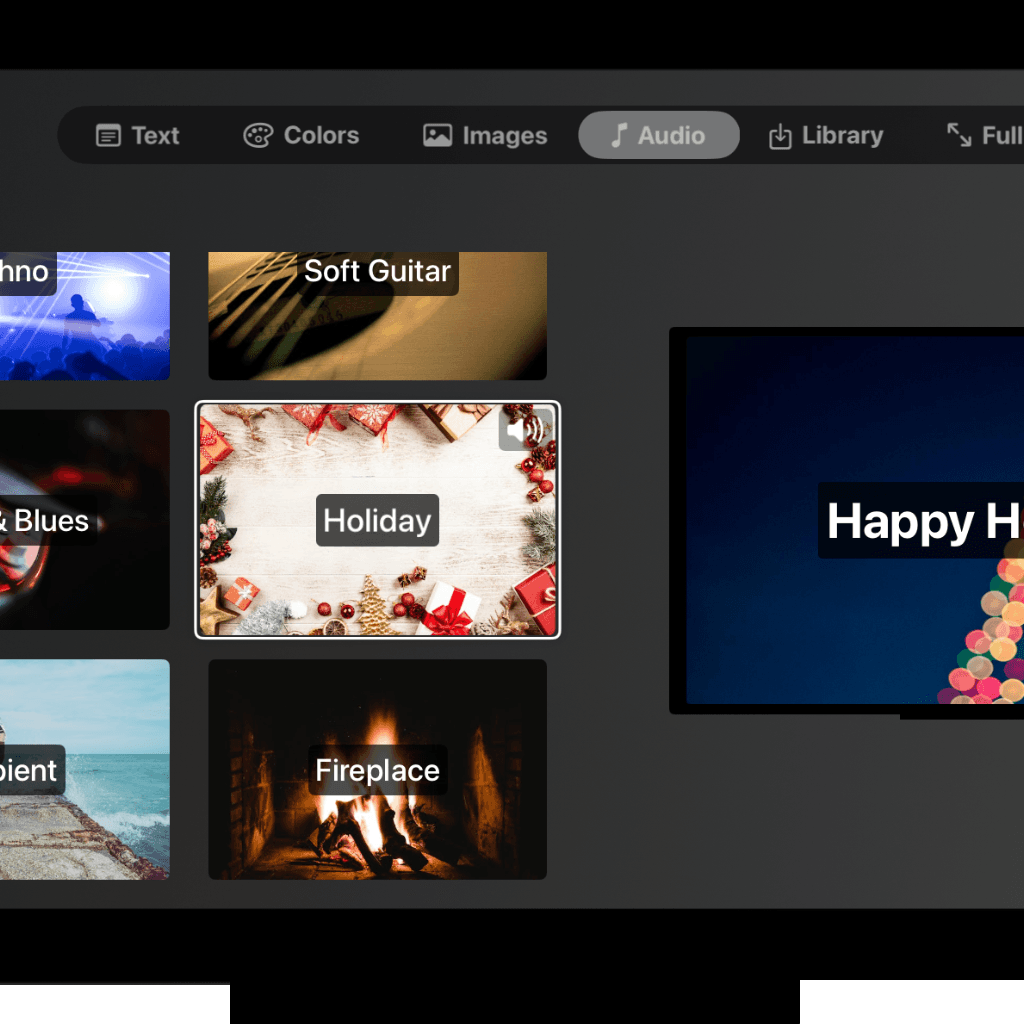Viewport: 1024px width, 1024px height.
Task: Click the Soft Guitar text label
Action: pyautogui.click(x=377, y=271)
